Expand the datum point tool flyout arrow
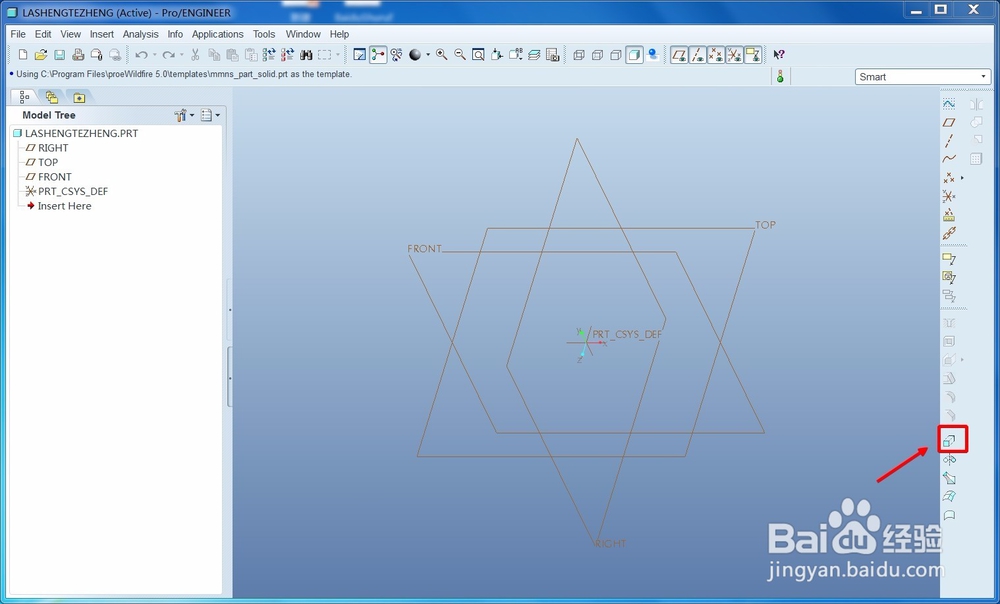This screenshot has height=604, width=1000. point(962,178)
